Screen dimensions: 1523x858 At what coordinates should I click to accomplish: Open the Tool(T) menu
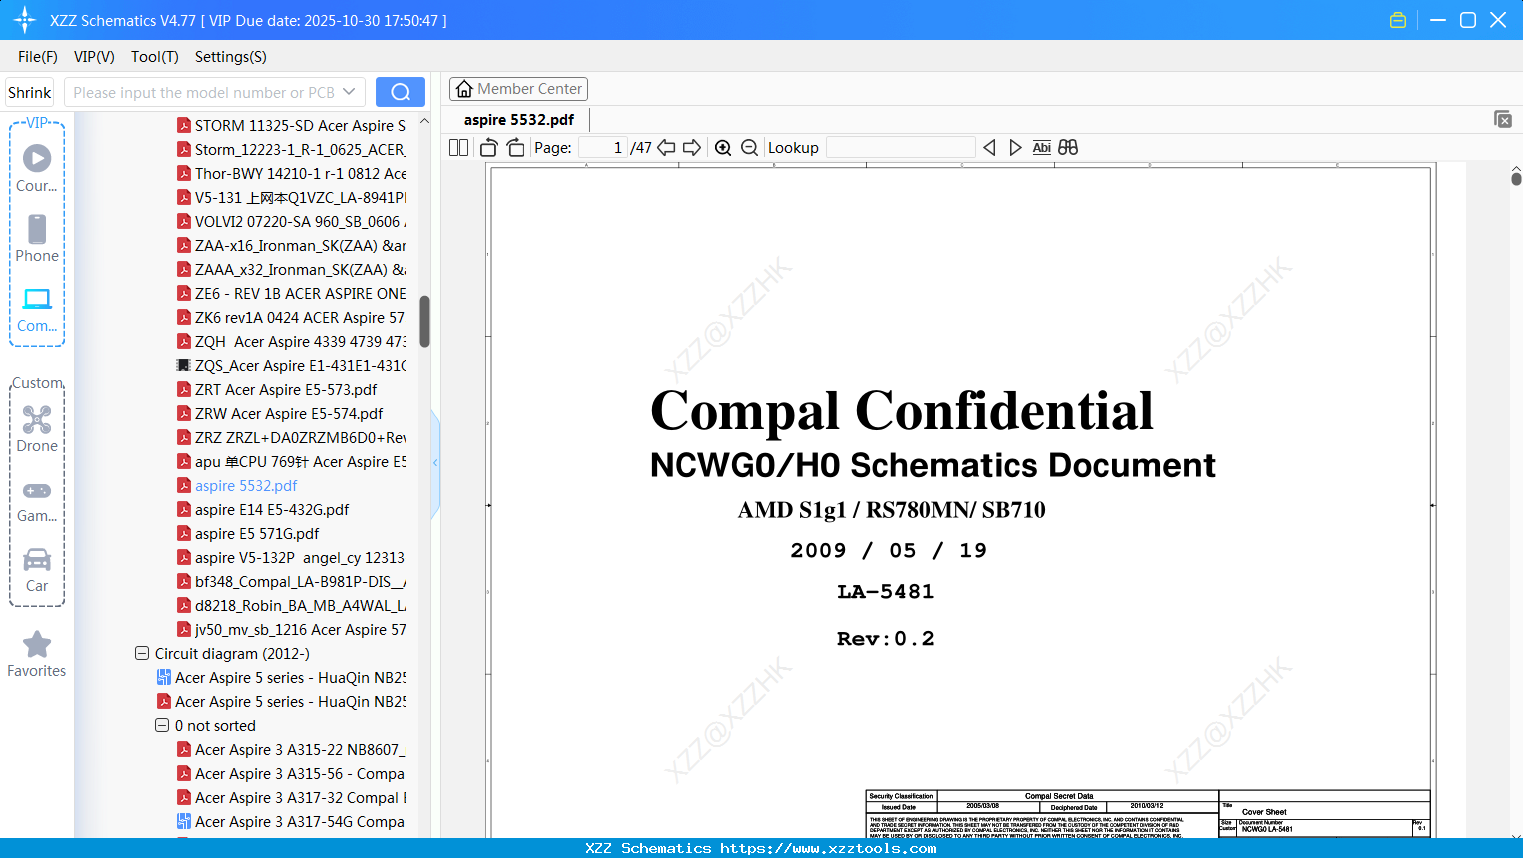tap(155, 57)
